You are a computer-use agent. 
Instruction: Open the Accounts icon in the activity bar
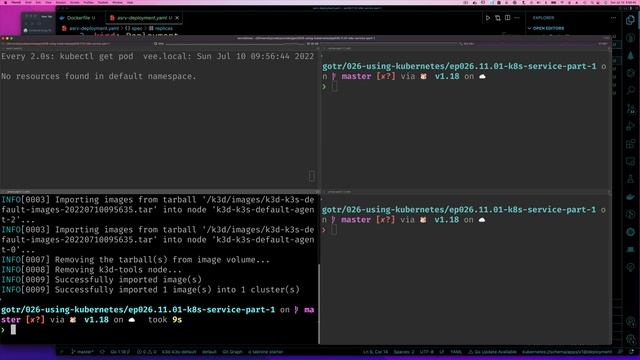[631, 321]
